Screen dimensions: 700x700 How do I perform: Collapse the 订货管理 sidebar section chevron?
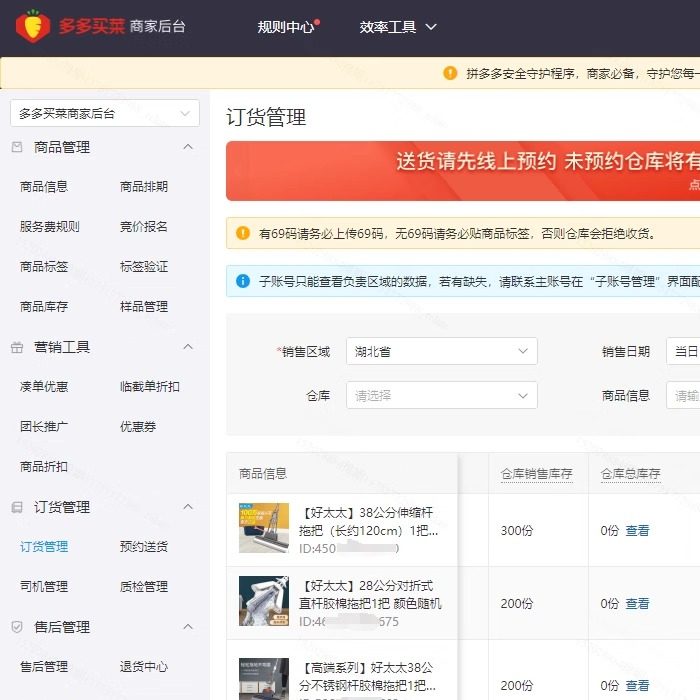[x=188, y=507]
